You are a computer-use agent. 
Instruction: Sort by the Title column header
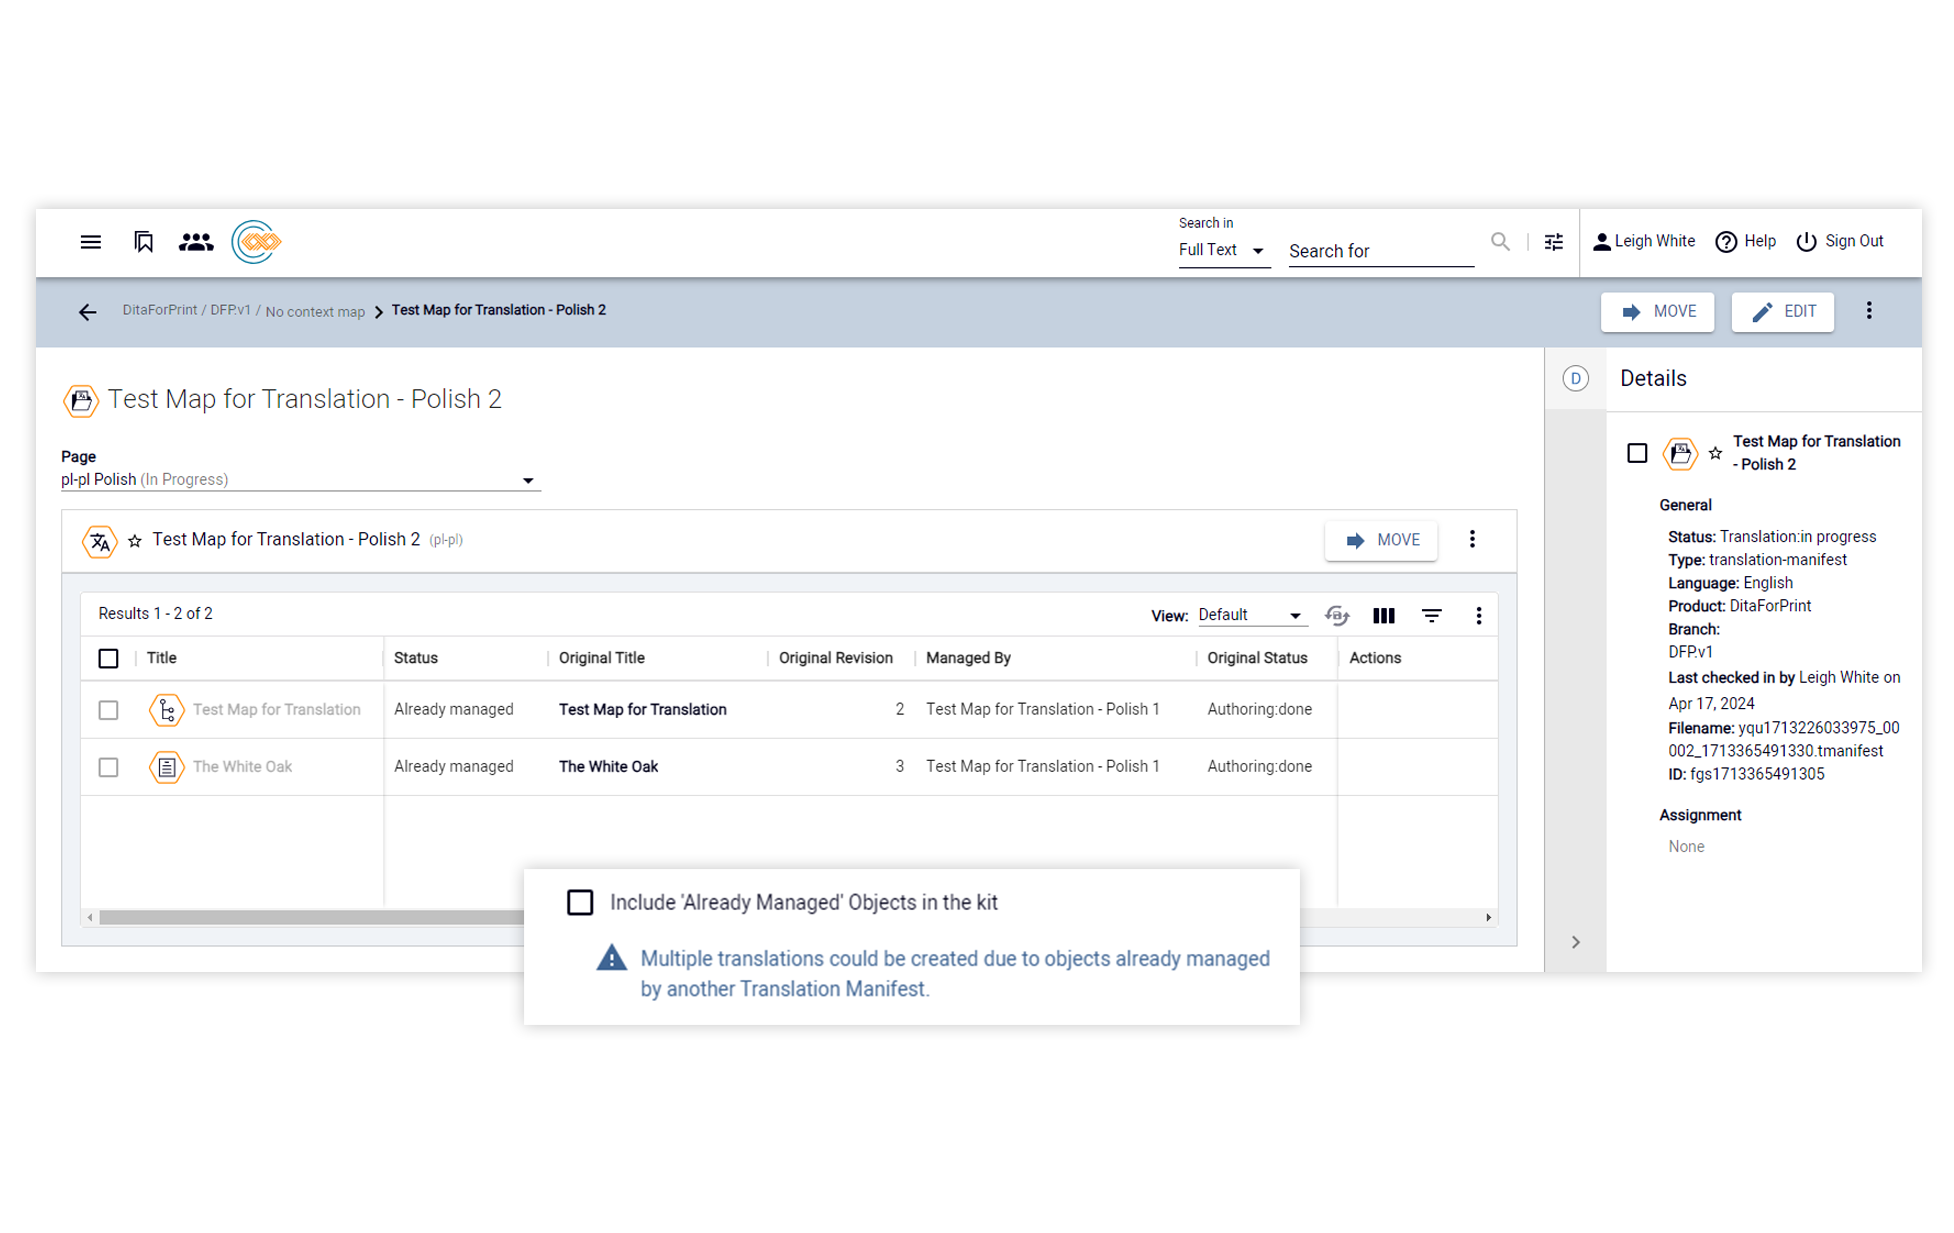tap(161, 658)
